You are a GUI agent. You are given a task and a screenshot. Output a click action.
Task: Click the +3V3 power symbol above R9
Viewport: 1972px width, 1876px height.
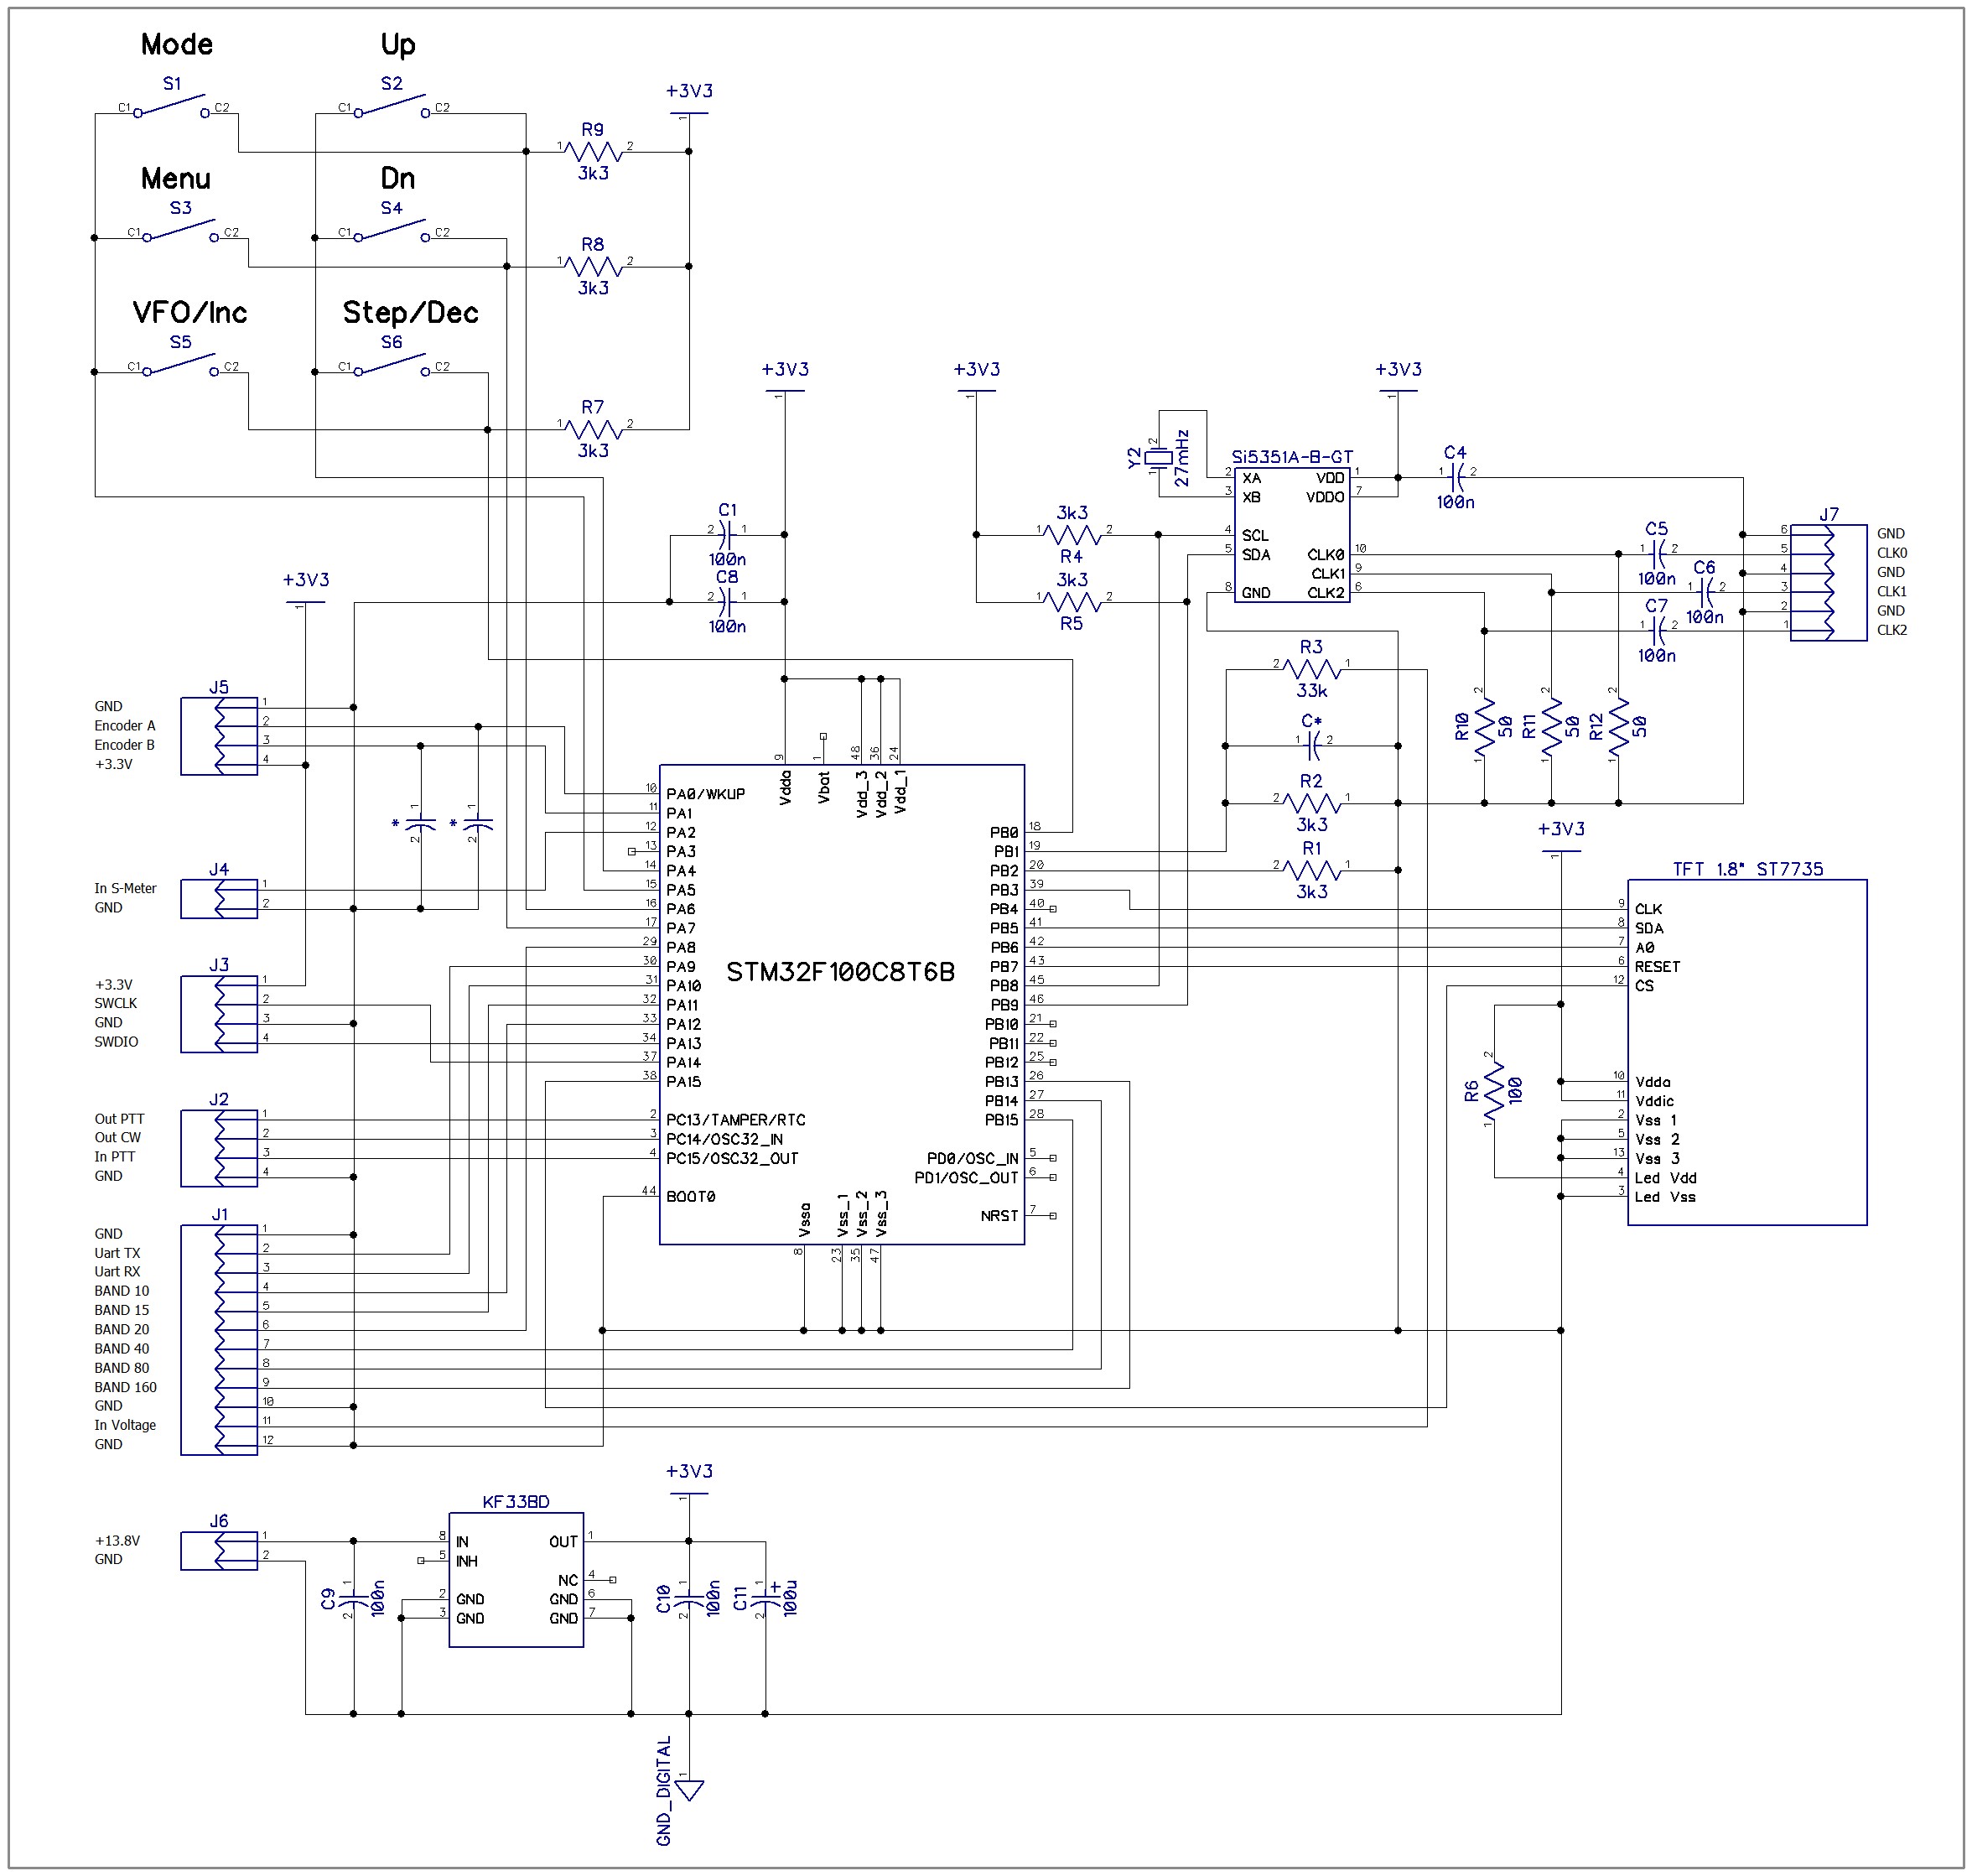tap(689, 92)
